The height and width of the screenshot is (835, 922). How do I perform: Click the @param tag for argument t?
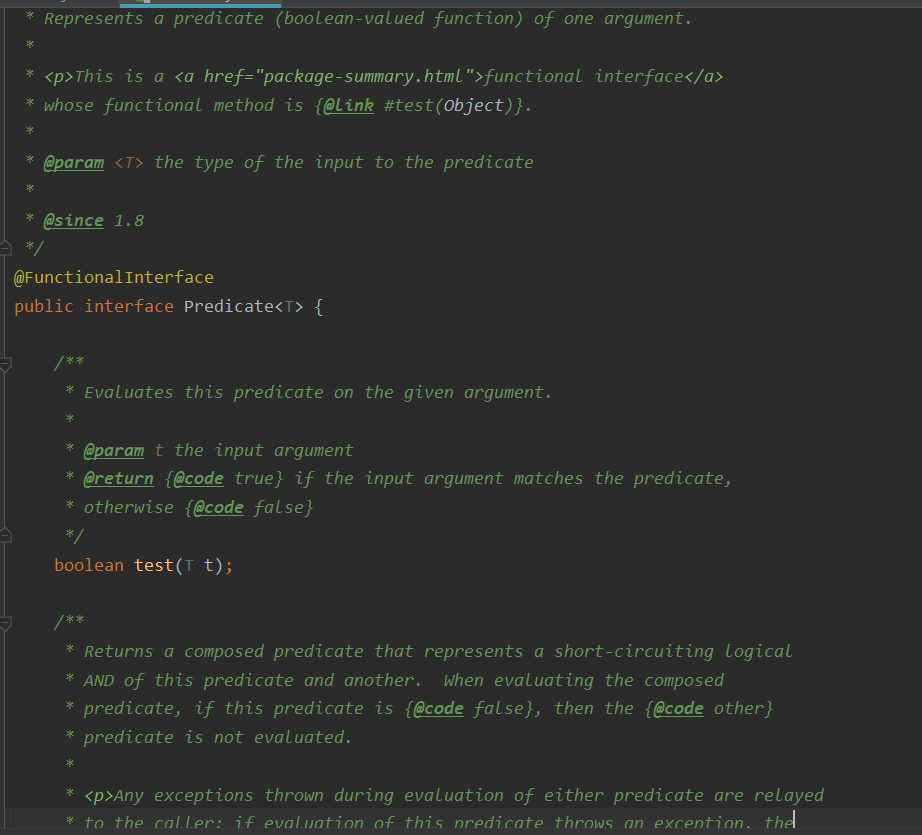click(113, 450)
